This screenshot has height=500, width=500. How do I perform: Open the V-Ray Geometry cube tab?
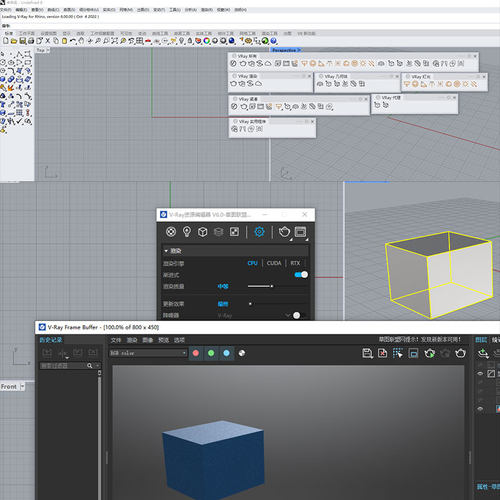coord(203,232)
